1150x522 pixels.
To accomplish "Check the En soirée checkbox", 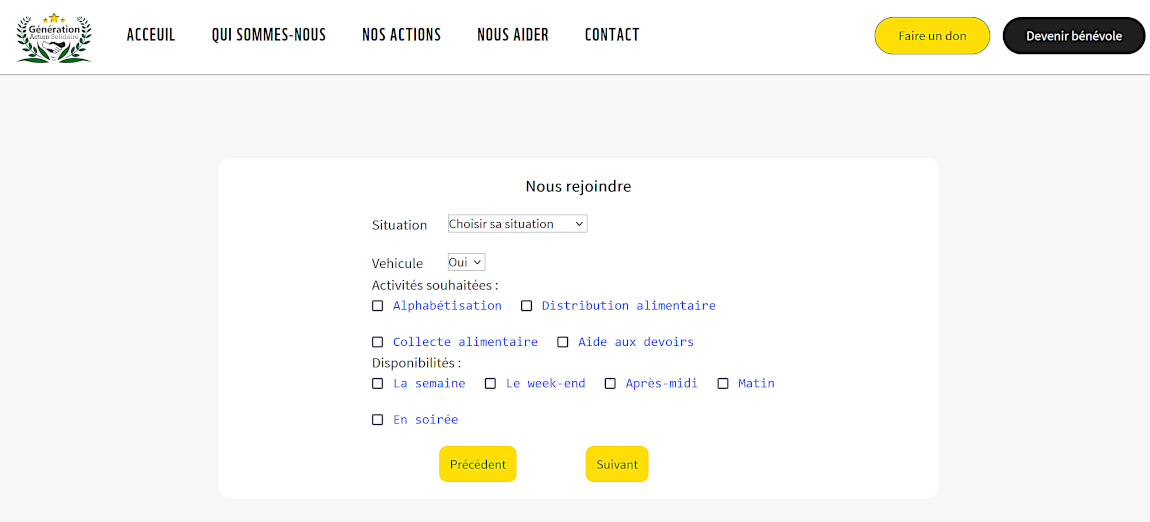I will click(x=378, y=420).
